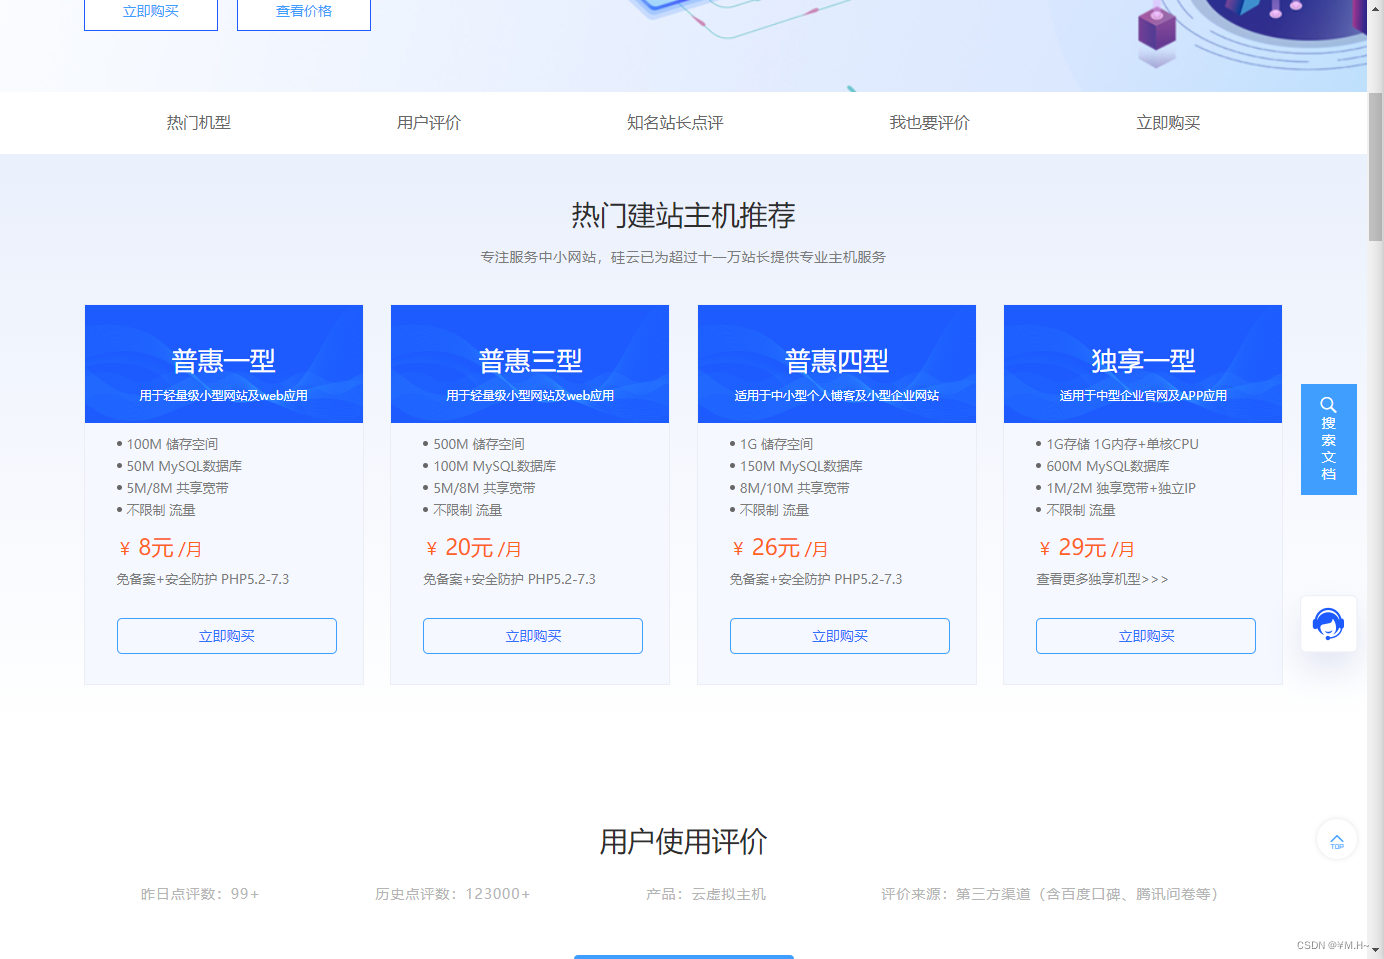Click the back-to-TOP arrow icon
Image resolution: width=1384 pixels, height=959 pixels.
pos(1337,840)
